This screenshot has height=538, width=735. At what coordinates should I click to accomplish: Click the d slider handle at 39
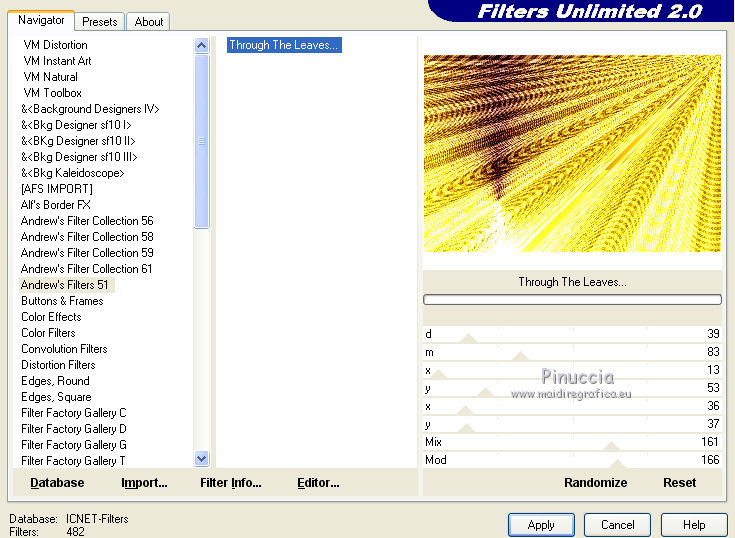pos(468,338)
